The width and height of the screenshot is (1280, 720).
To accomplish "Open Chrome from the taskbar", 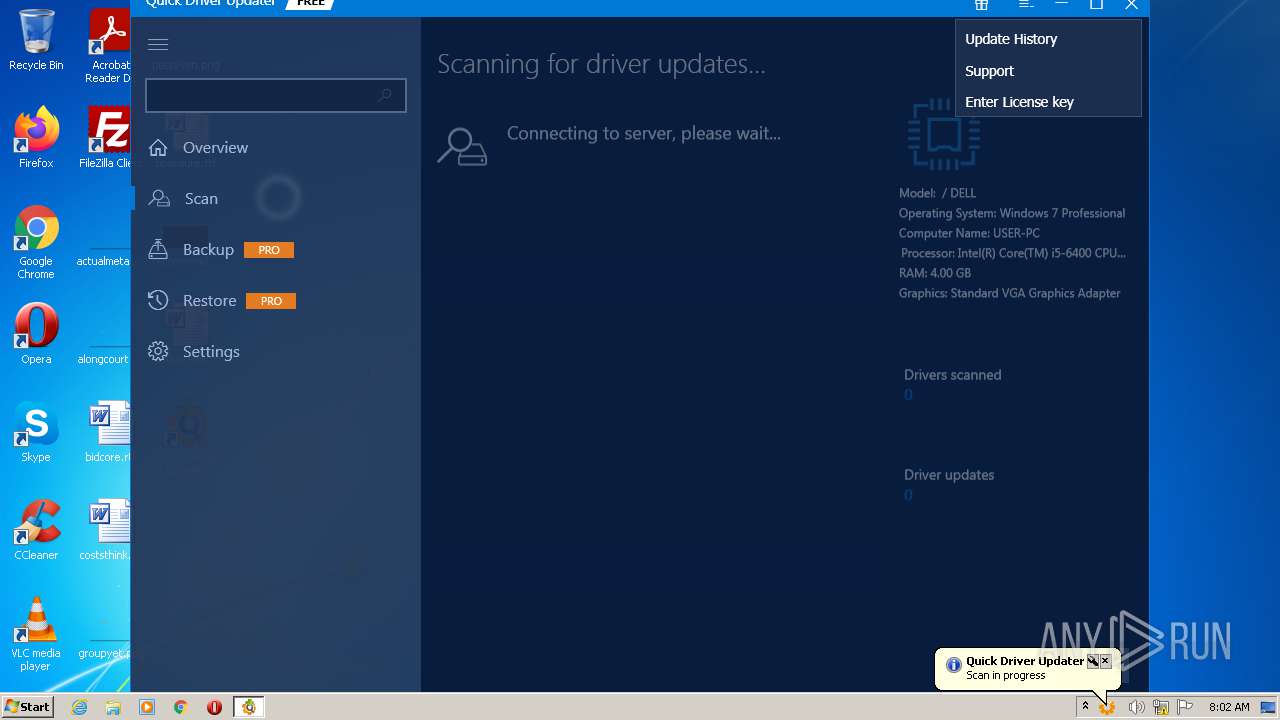I will click(181, 707).
